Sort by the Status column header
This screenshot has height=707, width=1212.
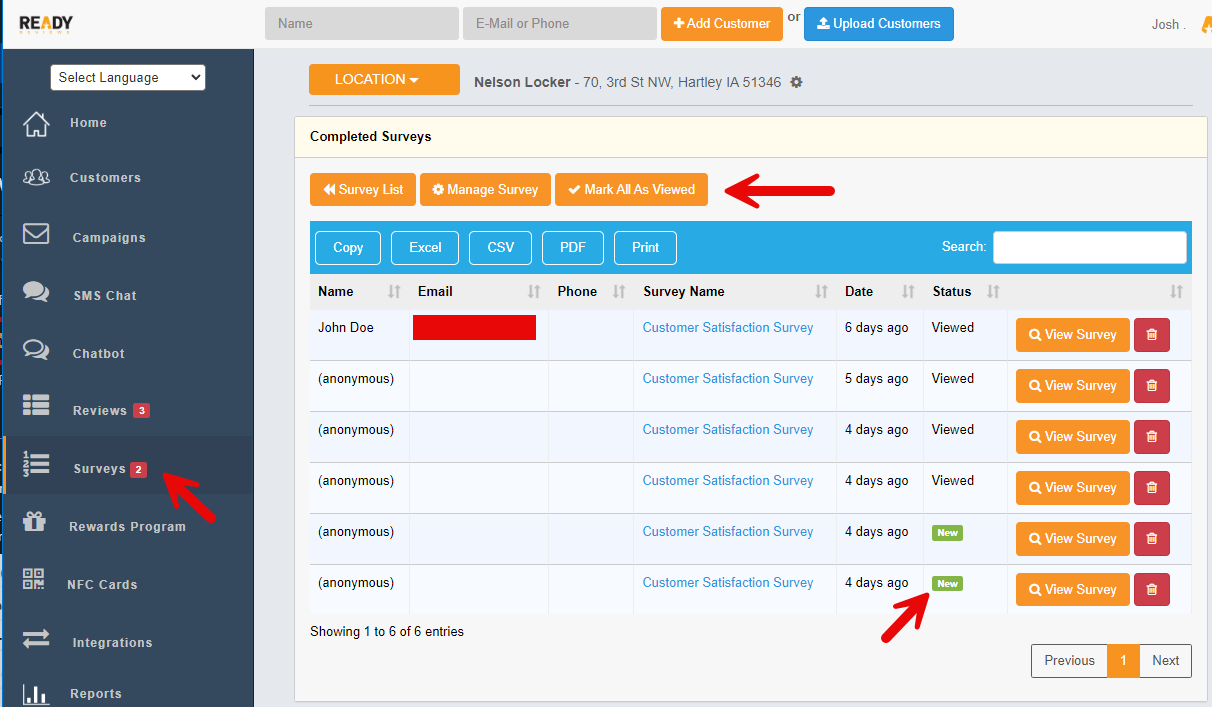click(993, 292)
